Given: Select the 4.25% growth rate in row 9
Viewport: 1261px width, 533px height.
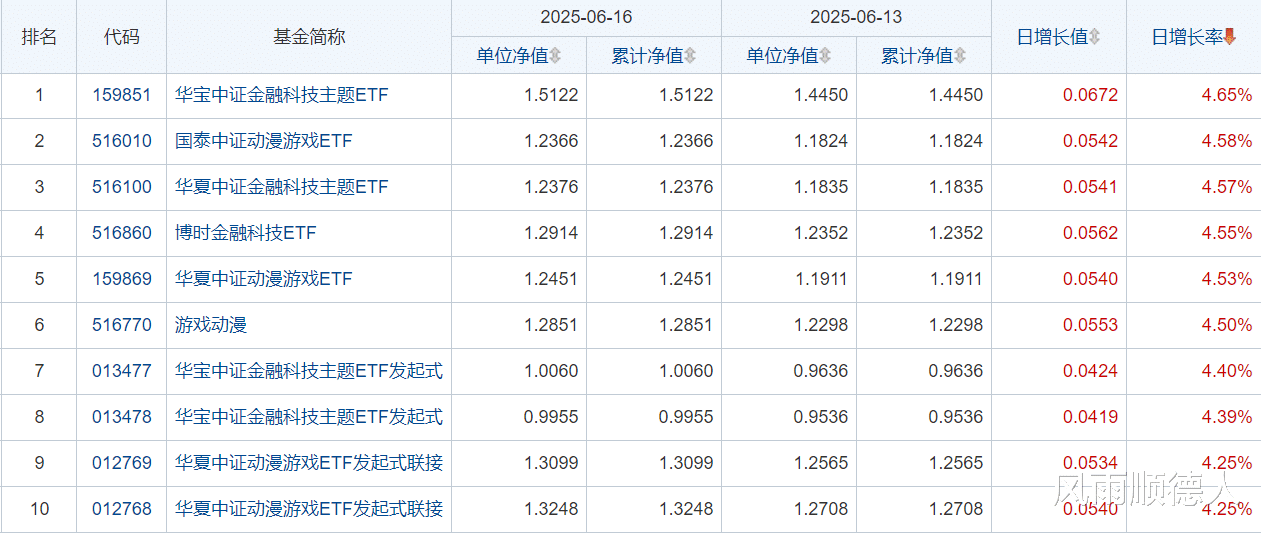Looking at the screenshot, I should pyautogui.click(x=1227, y=463).
